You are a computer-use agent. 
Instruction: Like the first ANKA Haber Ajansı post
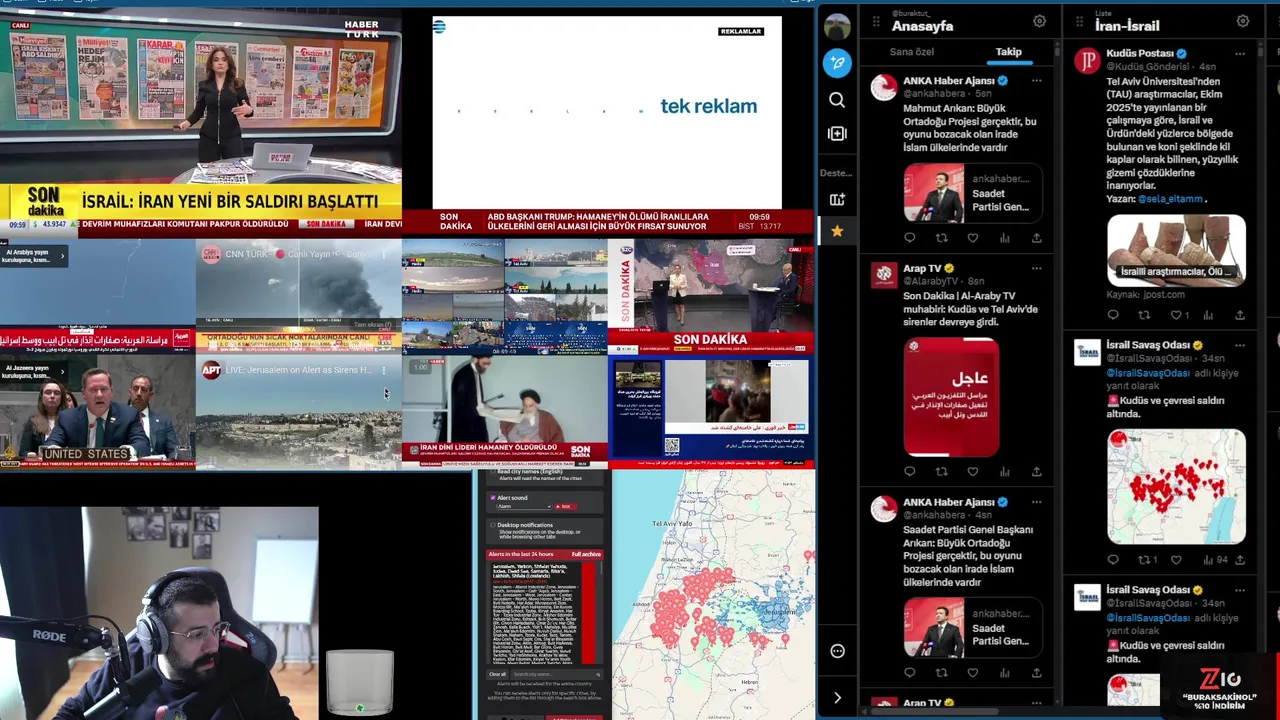(972, 238)
